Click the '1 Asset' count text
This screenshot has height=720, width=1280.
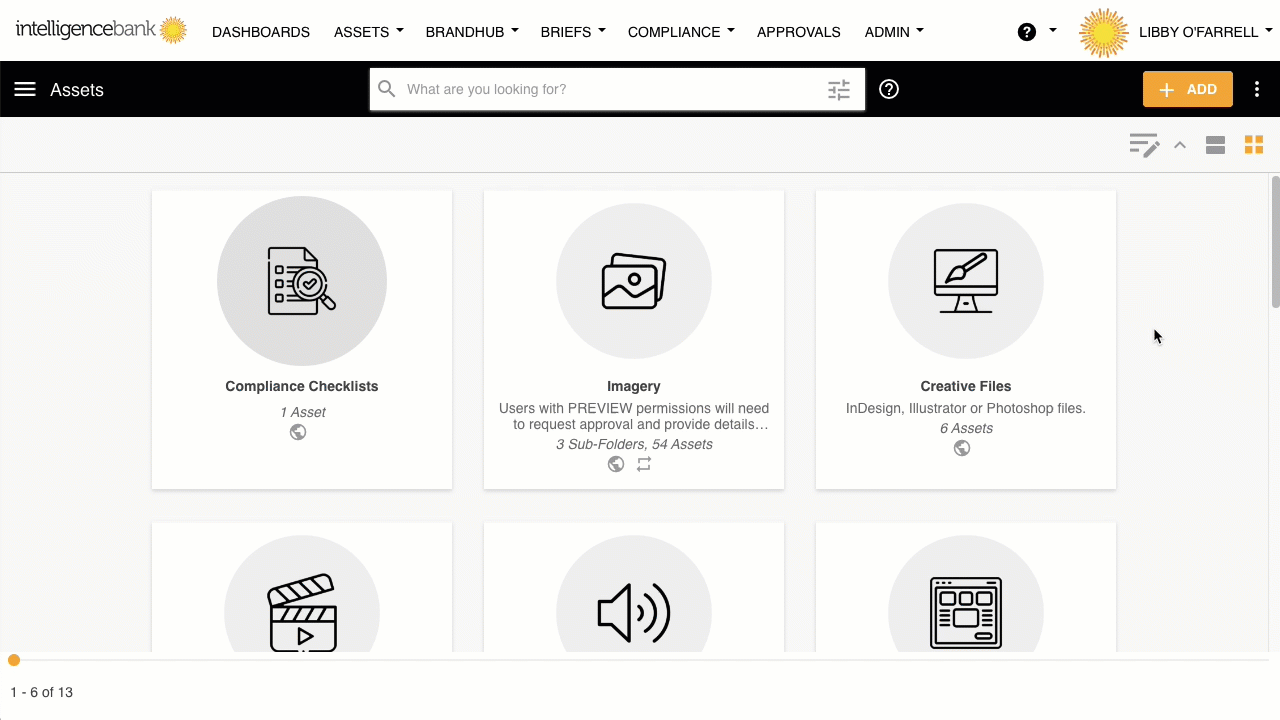302,412
